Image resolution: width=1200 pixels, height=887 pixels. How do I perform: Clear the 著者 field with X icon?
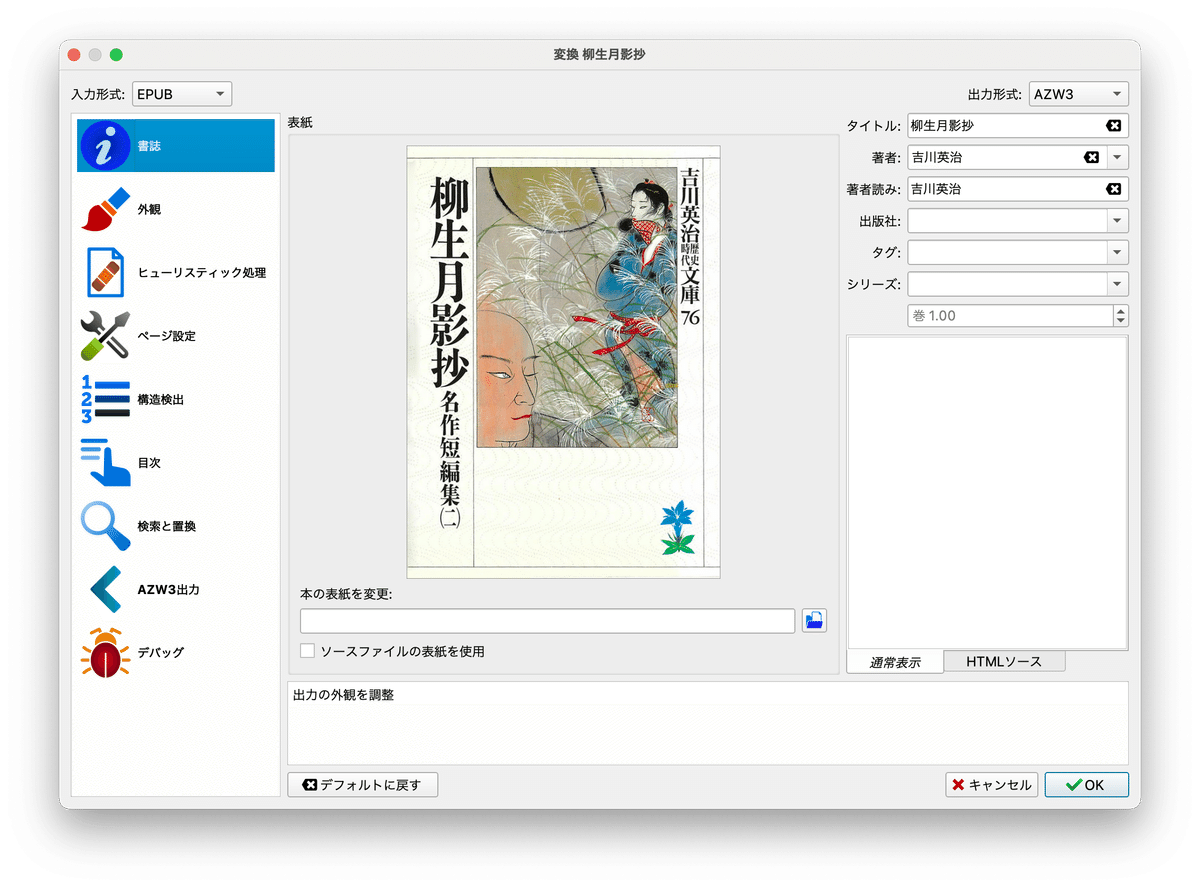point(1092,157)
